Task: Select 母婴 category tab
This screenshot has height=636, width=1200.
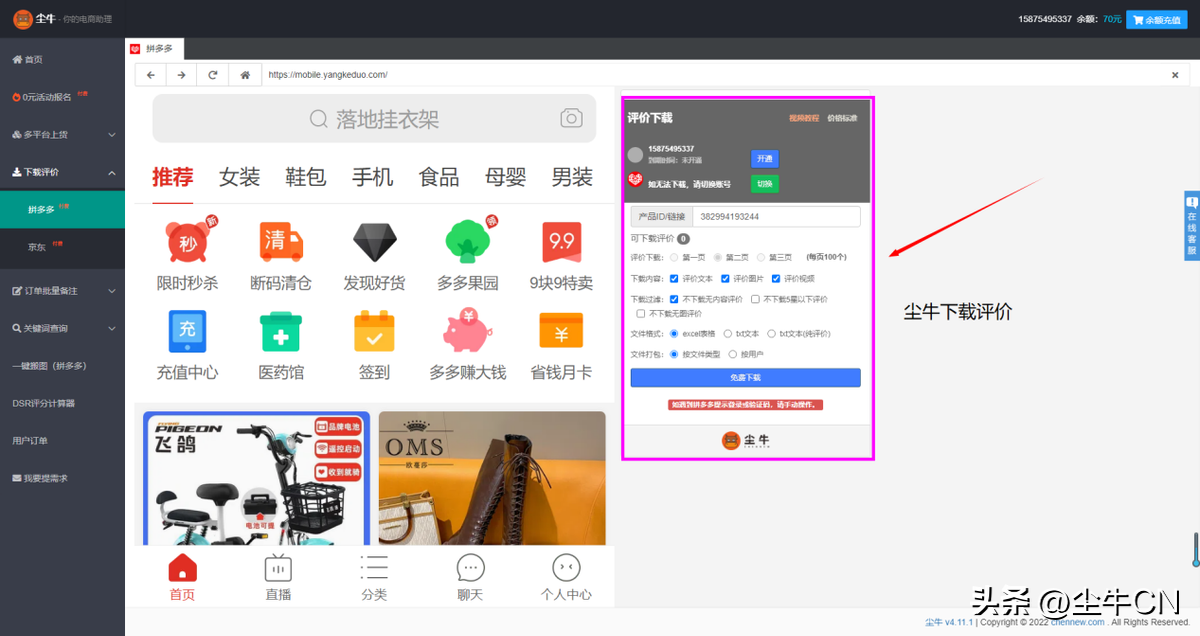Action: (505, 177)
